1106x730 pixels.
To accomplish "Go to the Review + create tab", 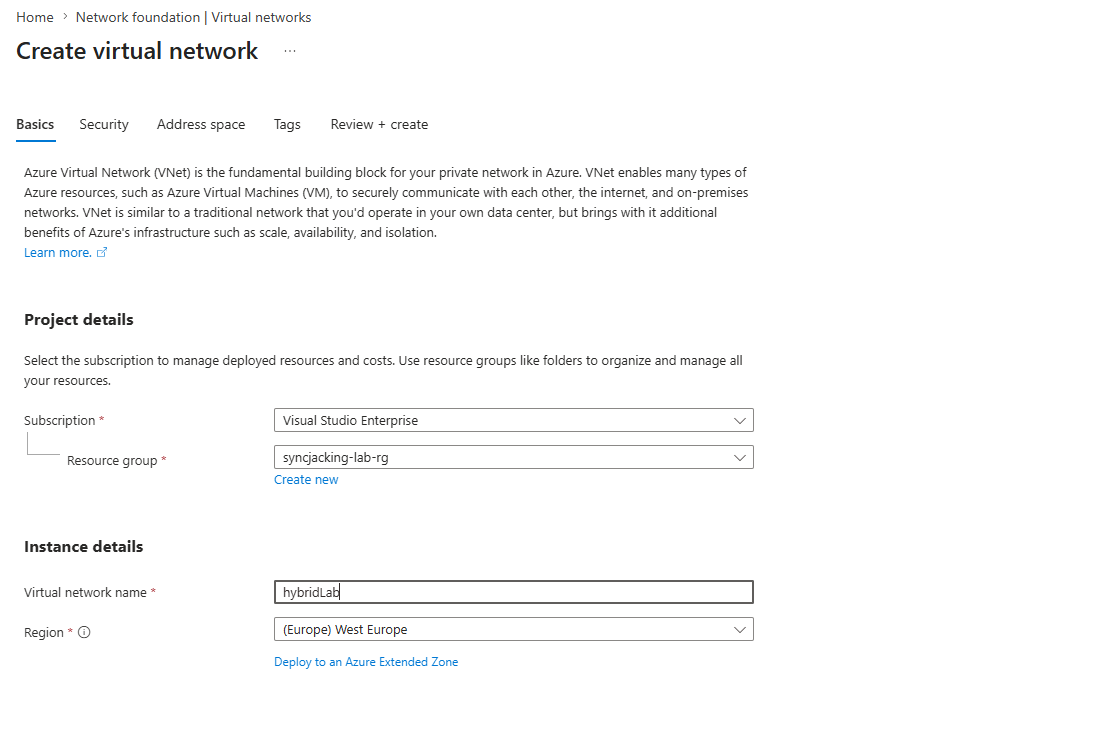I will 379,125.
